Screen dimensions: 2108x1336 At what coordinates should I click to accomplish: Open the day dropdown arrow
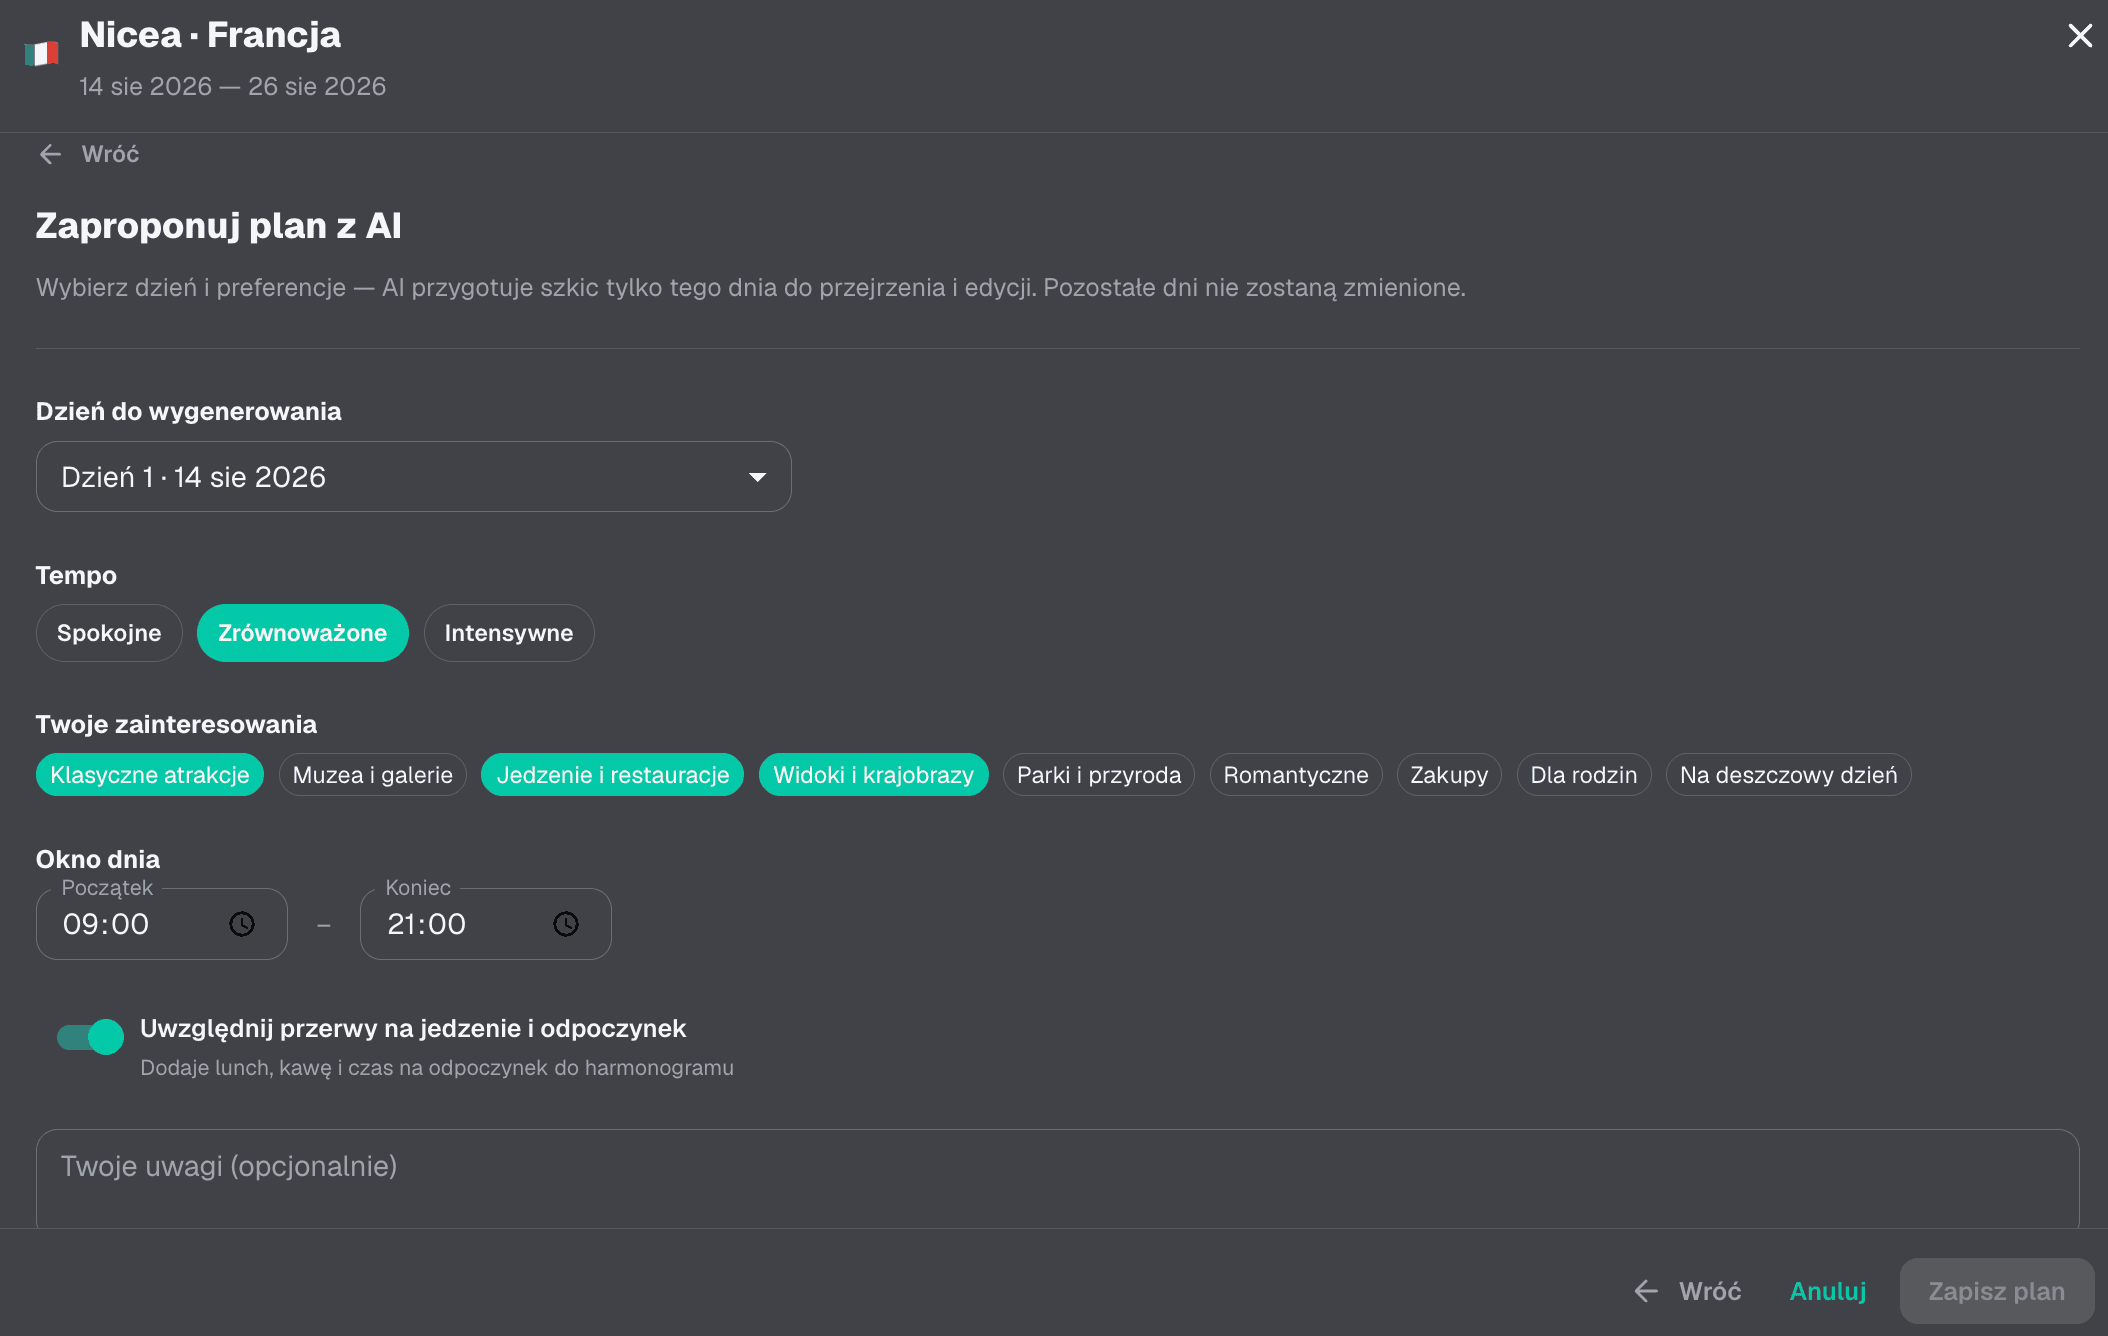tap(758, 477)
